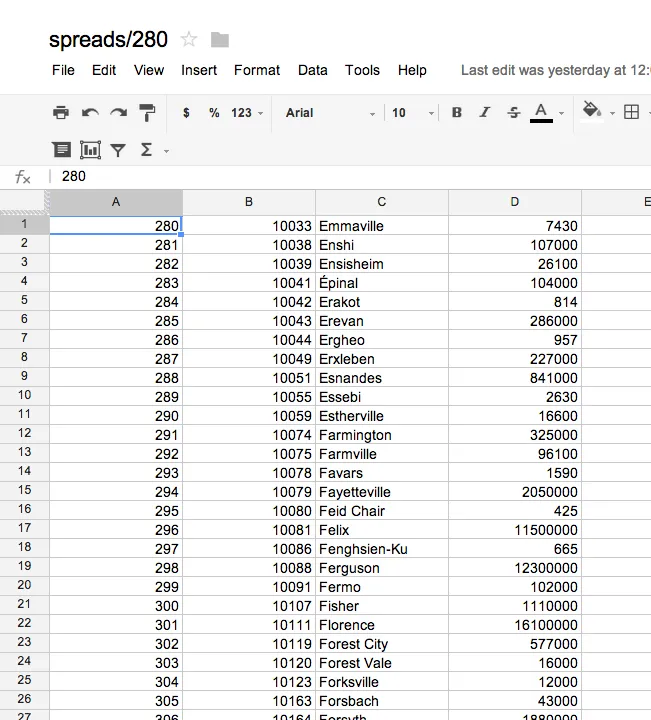Viewport: 651px width, 720px height.
Task: Click cell containing Forest City
Action: (382, 644)
